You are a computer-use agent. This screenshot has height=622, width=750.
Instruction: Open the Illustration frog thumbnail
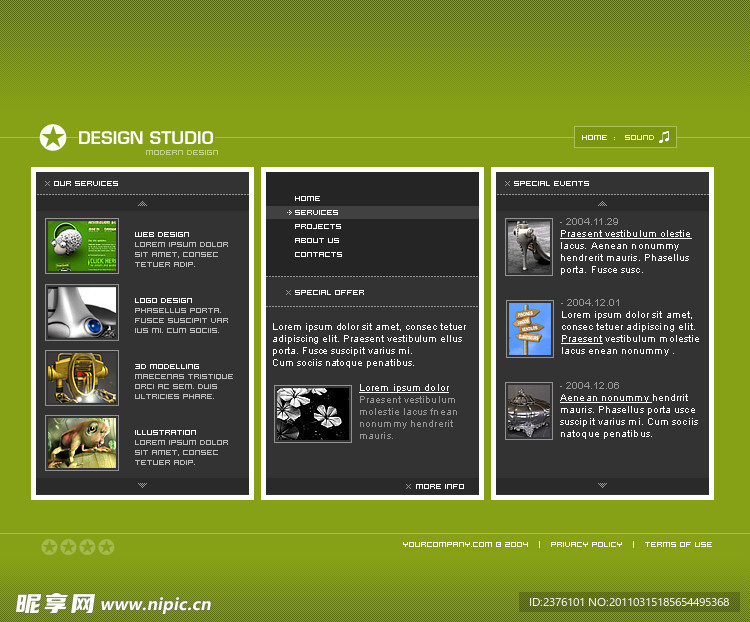(x=82, y=443)
